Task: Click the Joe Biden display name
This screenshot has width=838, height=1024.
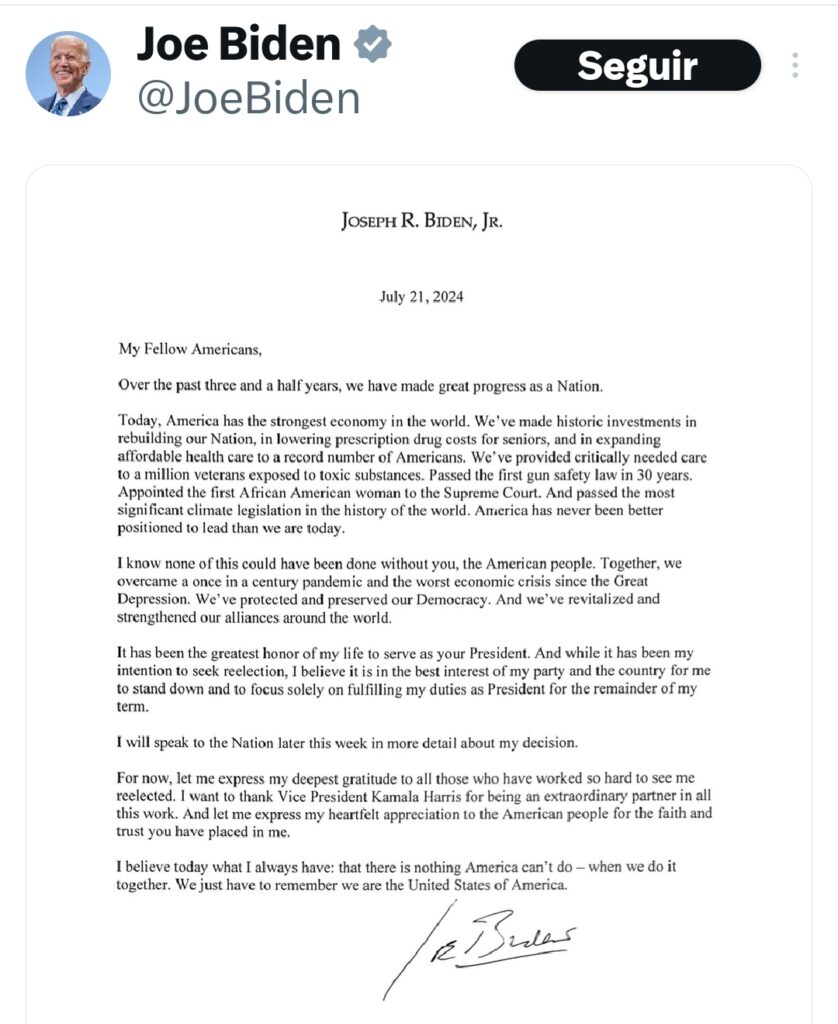Action: pyautogui.click(x=237, y=44)
